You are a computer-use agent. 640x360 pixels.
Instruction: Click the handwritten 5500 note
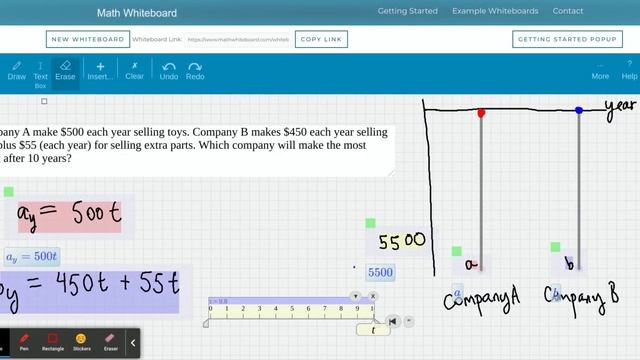(x=402, y=240)
